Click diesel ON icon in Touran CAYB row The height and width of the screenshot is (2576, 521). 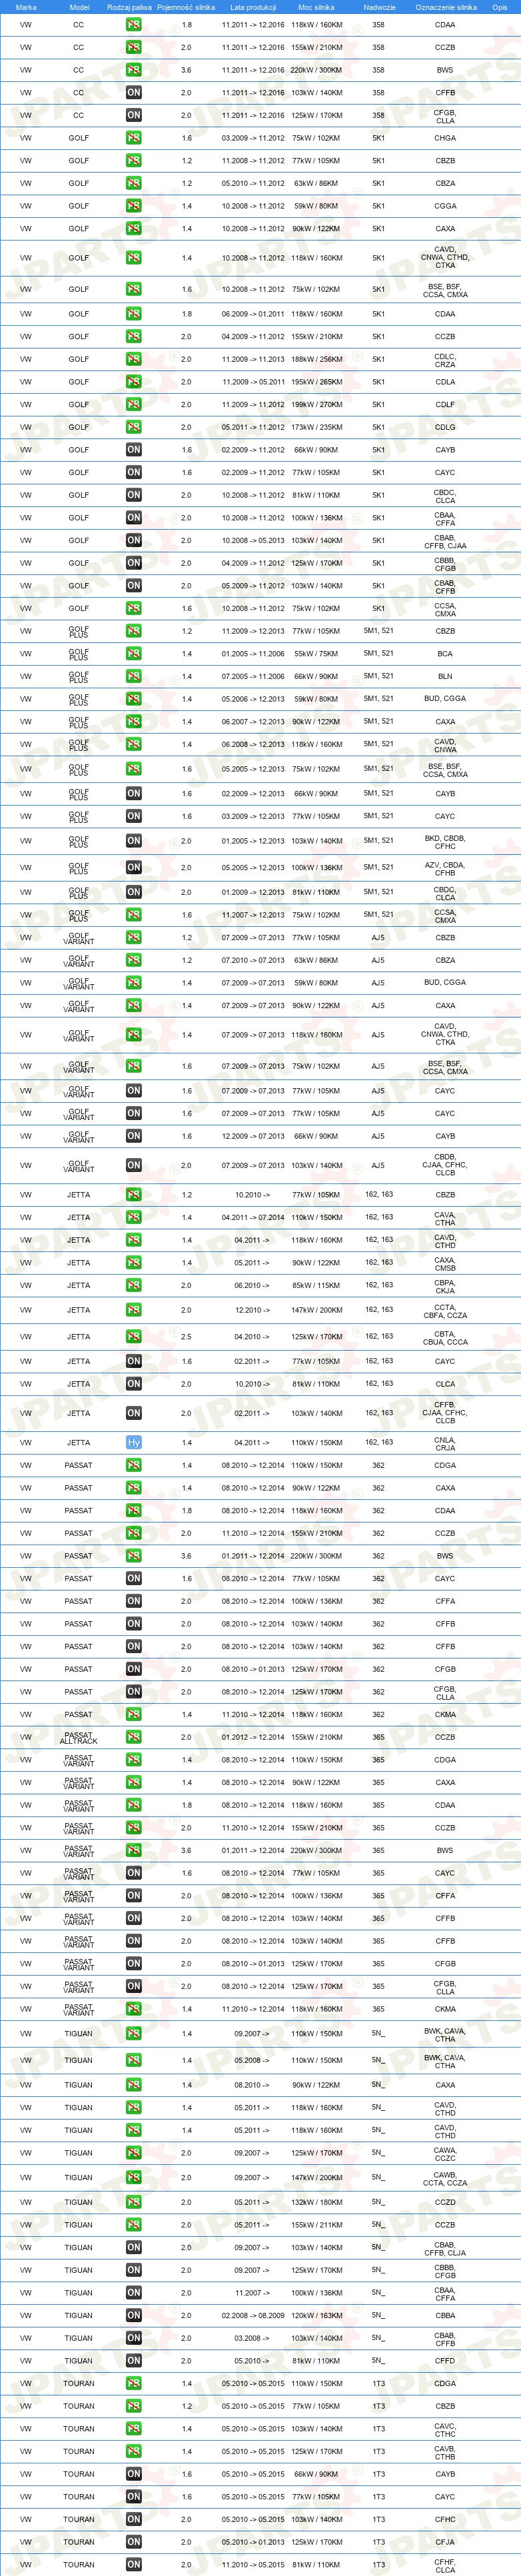(x=134, y=2474)
